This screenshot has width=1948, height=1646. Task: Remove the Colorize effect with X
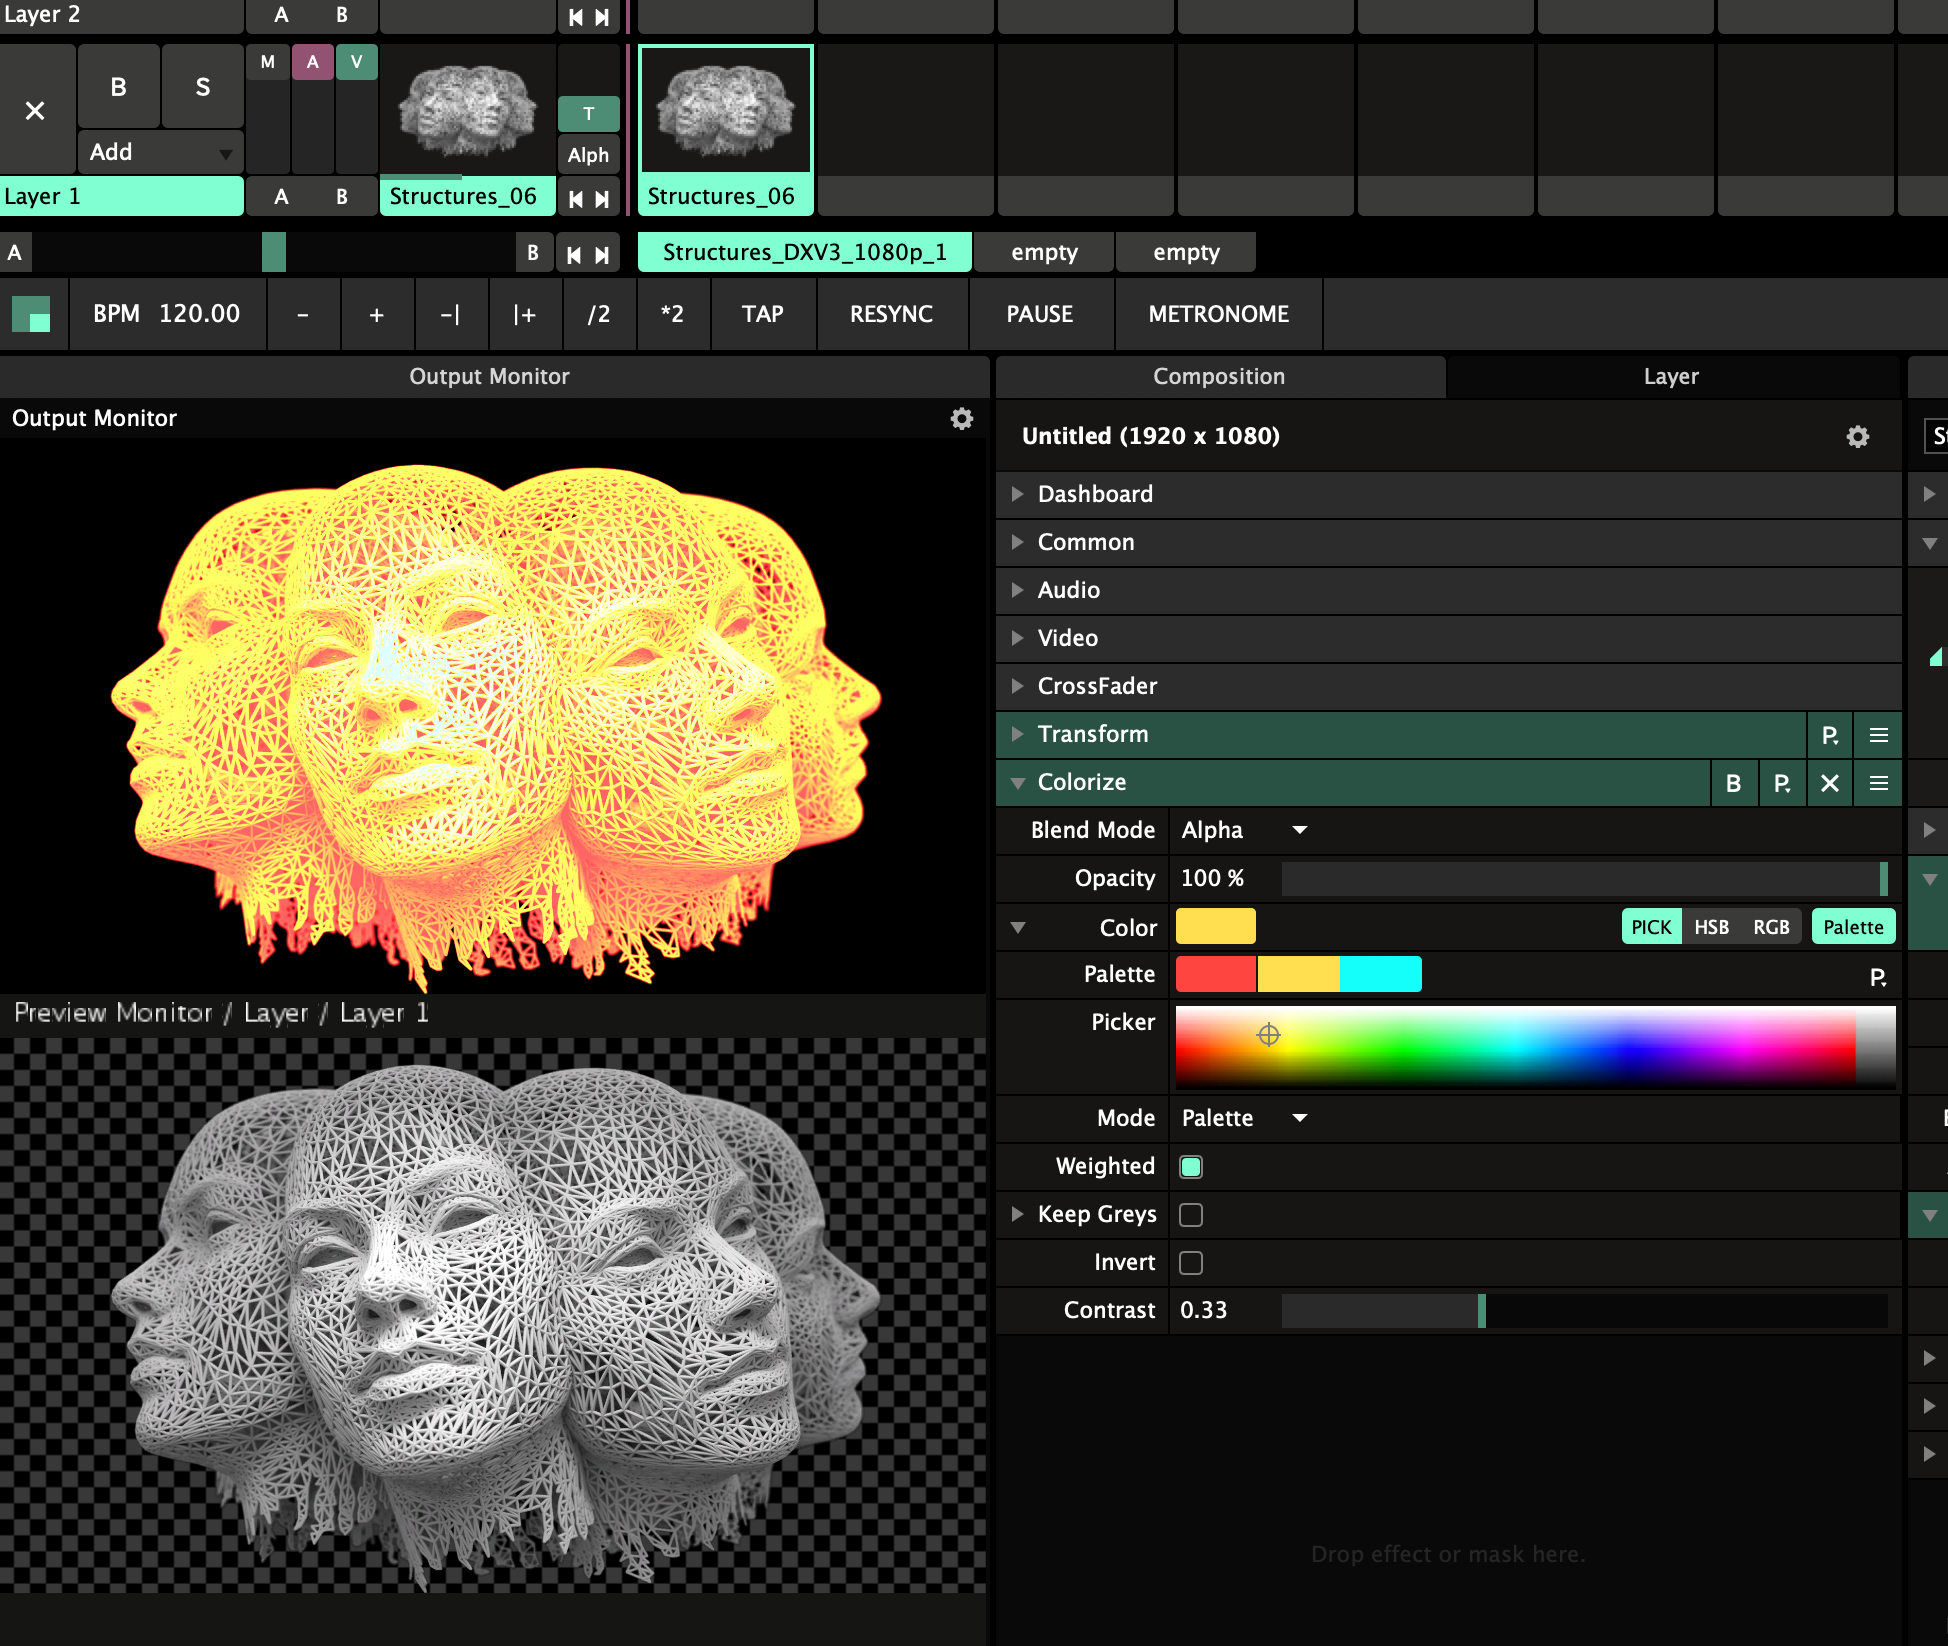coord(1829,783)
